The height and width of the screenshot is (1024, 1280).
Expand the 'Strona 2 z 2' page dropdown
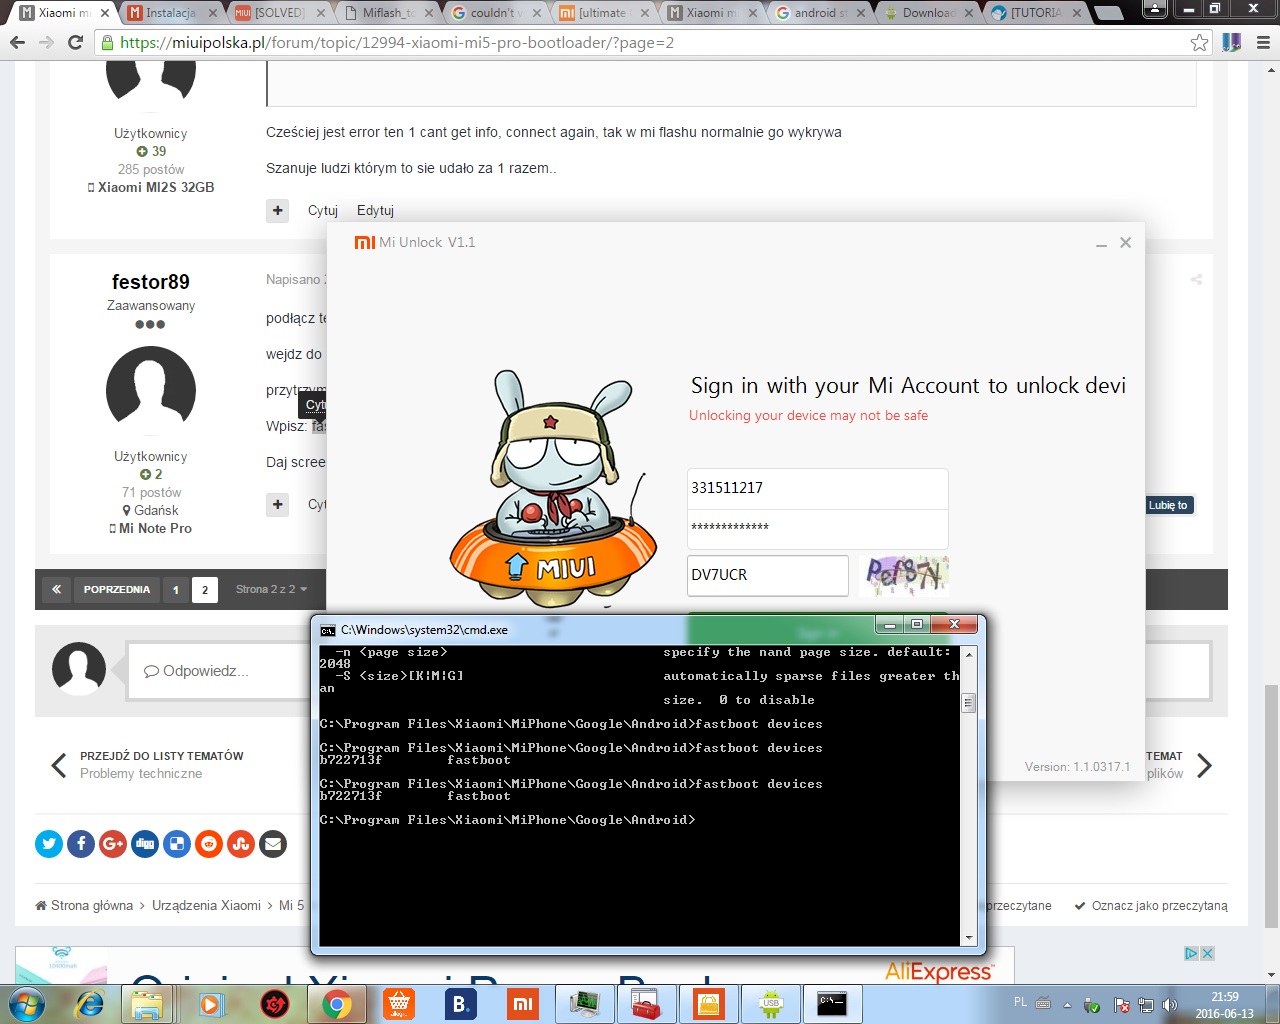tap(271, 589)
